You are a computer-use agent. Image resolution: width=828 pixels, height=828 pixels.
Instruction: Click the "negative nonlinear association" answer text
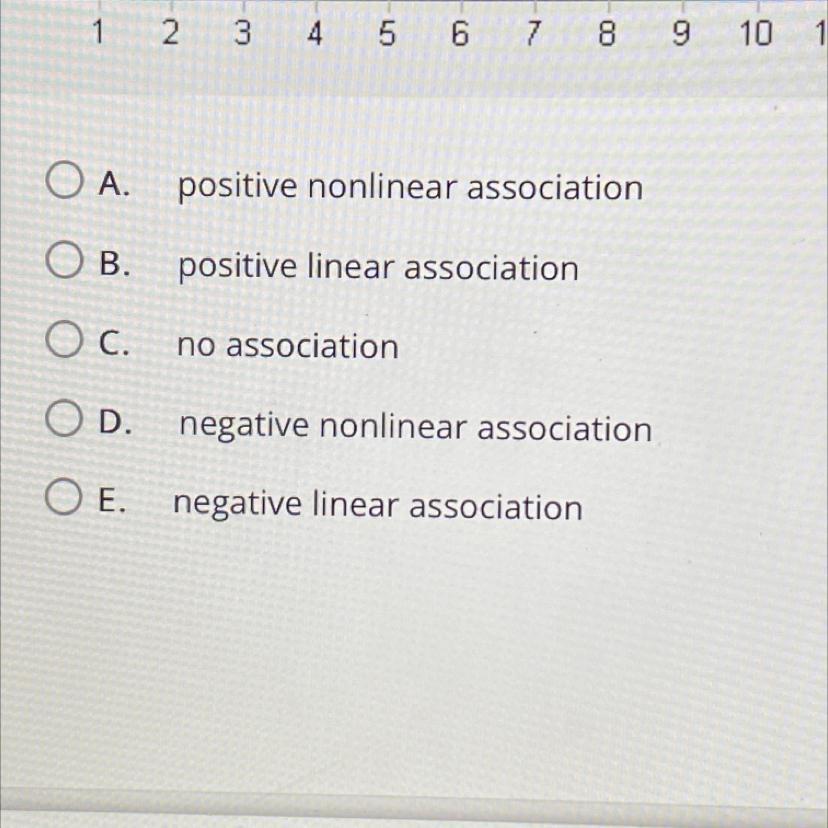pos(415,427)
